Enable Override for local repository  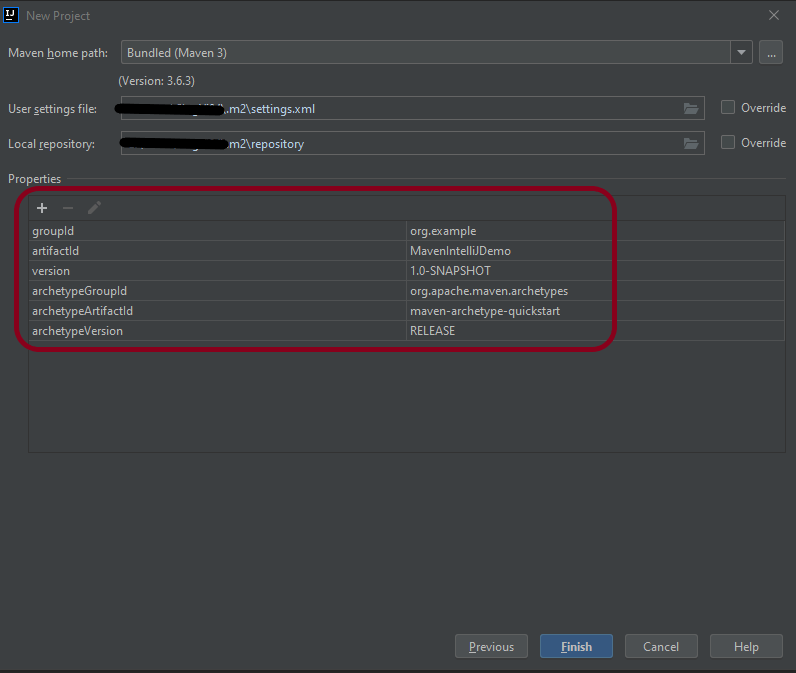click(728, 143)
